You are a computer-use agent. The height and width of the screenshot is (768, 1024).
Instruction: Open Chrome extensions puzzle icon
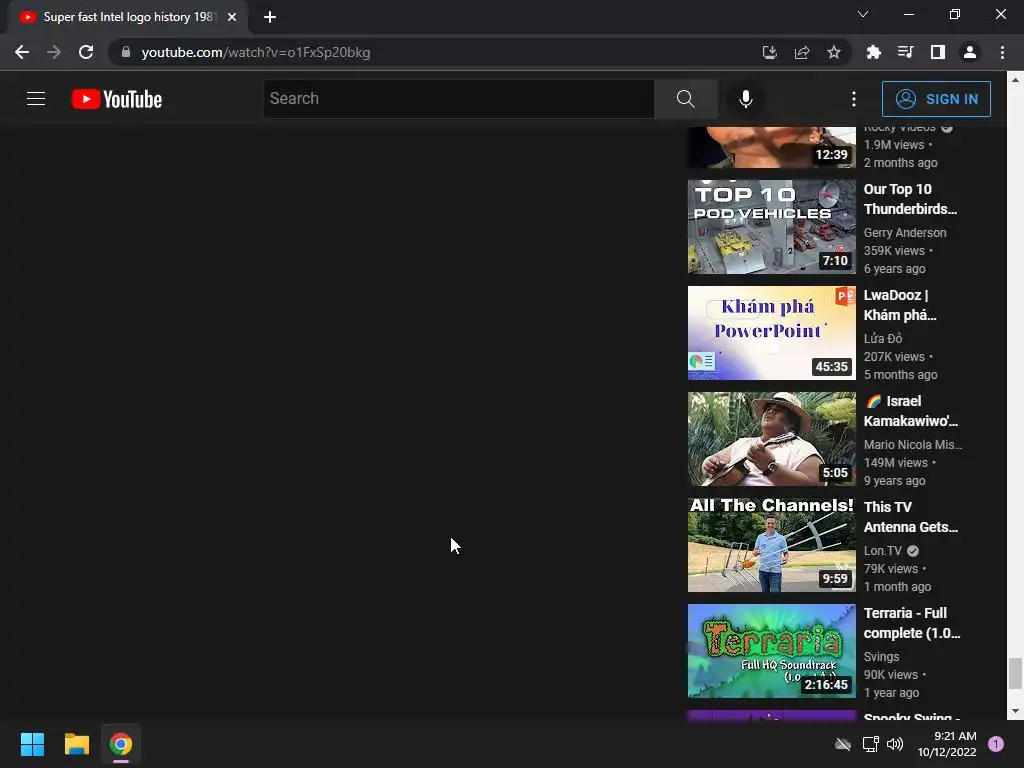click(x=873, y=52)
